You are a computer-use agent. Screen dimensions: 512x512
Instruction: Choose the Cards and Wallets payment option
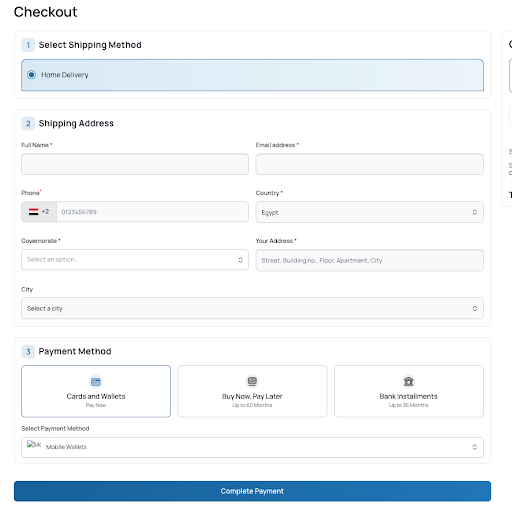tap(96, 391)
